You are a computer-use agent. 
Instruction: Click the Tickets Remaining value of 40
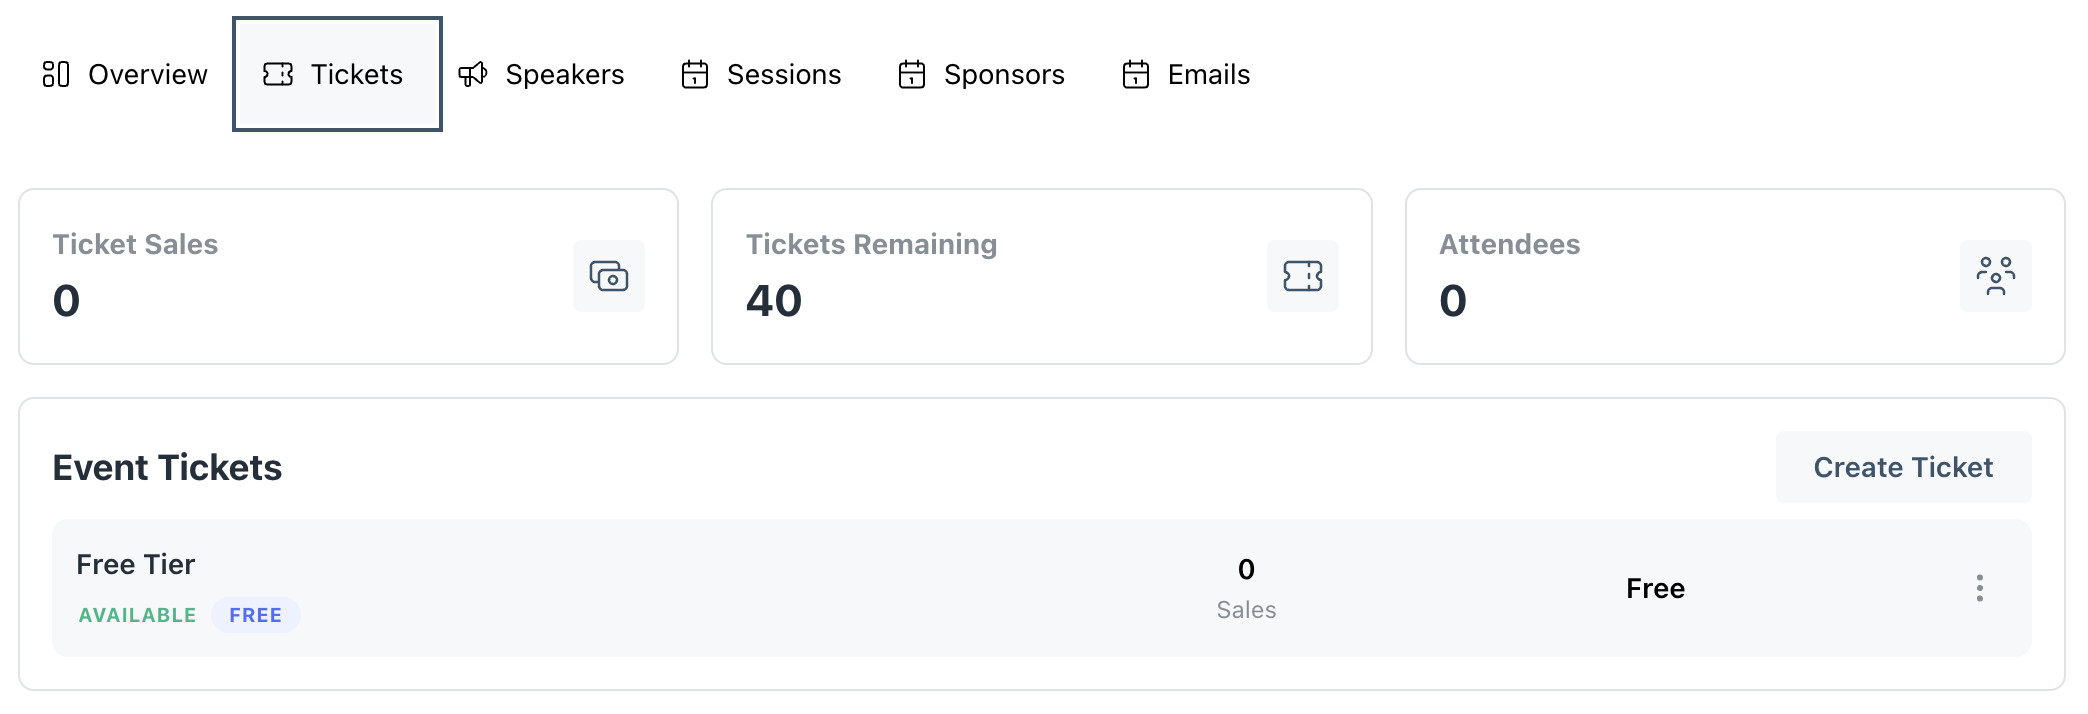click(x=774, y=300)
